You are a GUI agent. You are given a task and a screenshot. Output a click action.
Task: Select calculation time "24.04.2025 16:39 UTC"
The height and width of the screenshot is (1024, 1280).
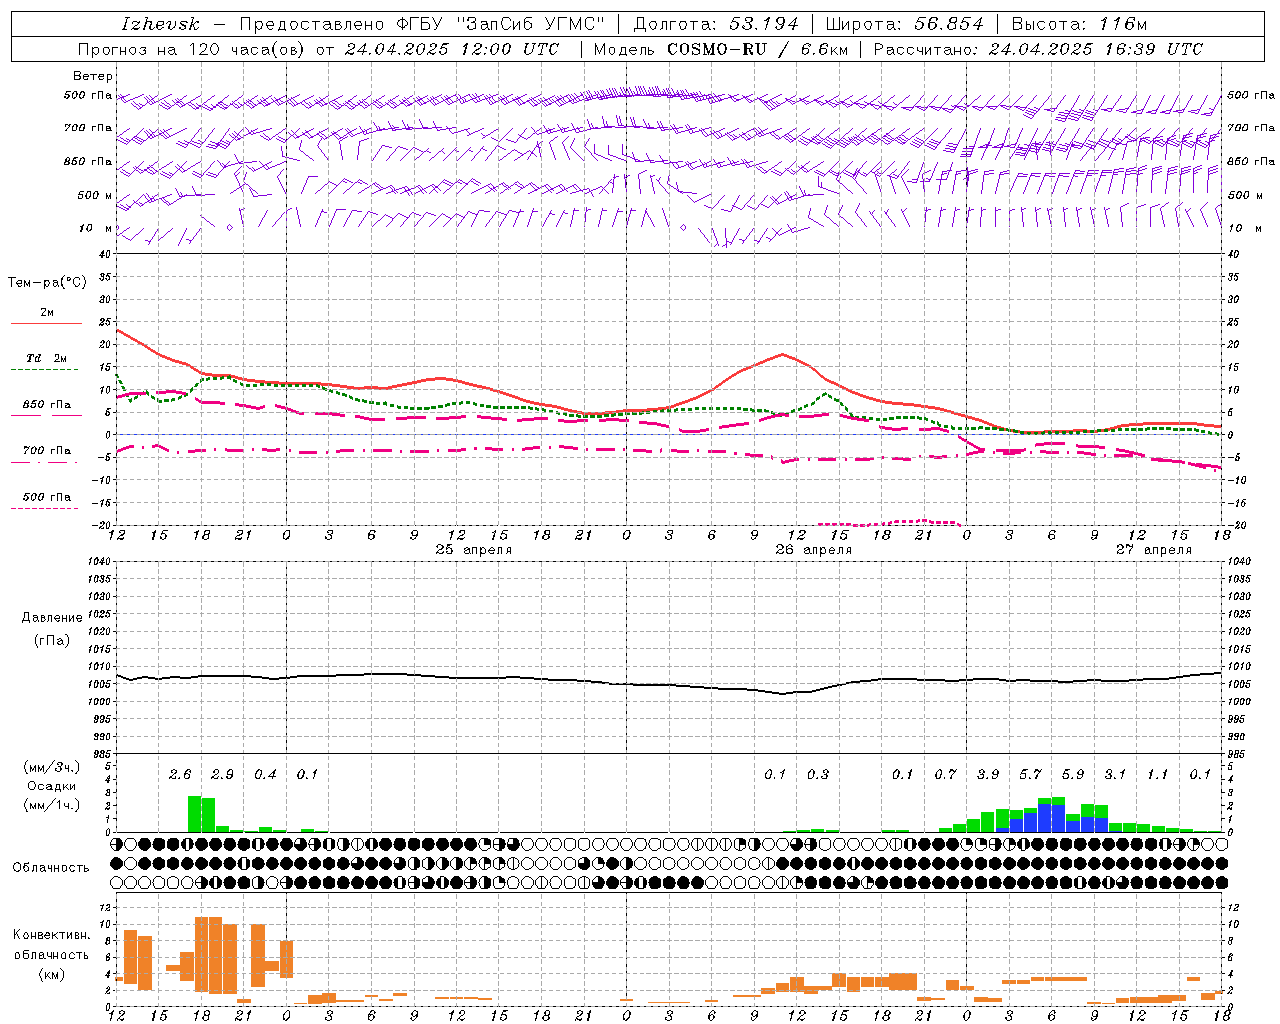1096,49
